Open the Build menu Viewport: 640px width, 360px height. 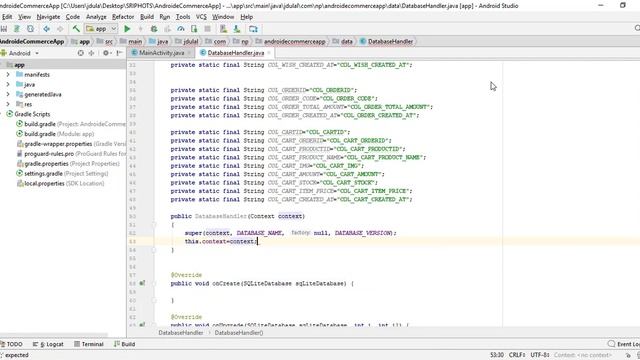(147, 17)
